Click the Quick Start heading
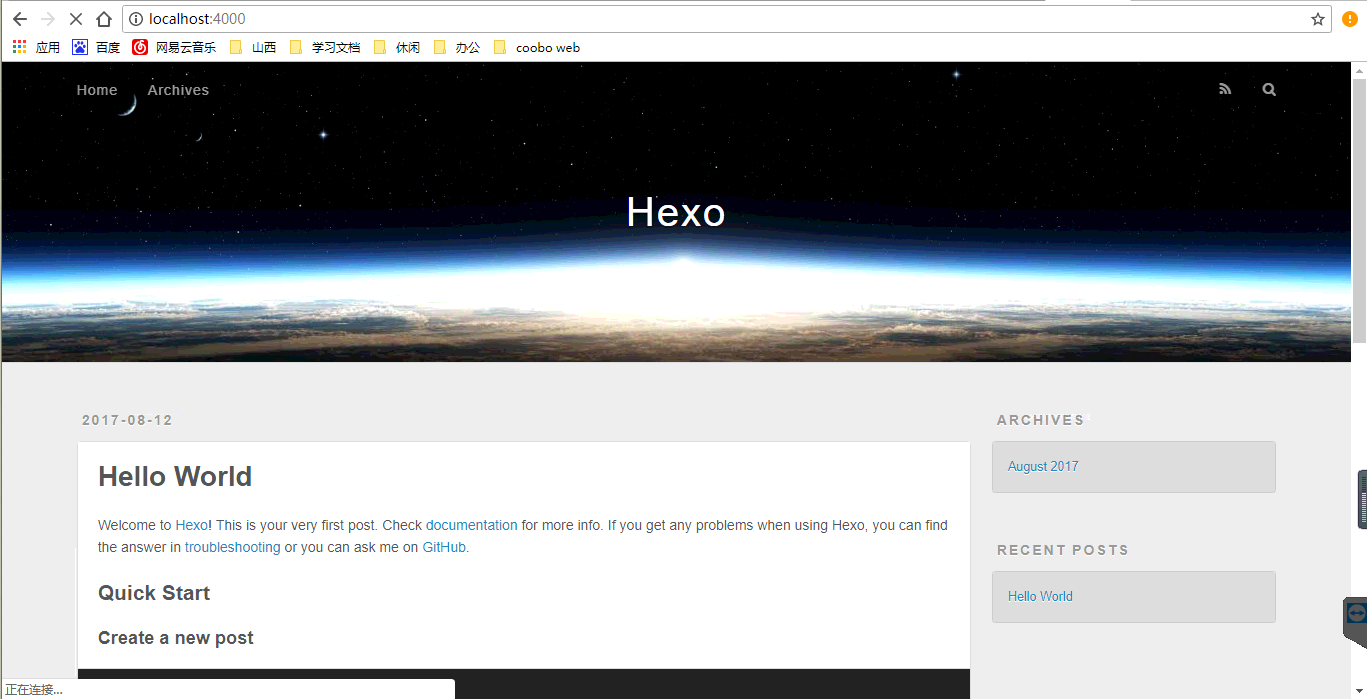 (x=154, y=593)
